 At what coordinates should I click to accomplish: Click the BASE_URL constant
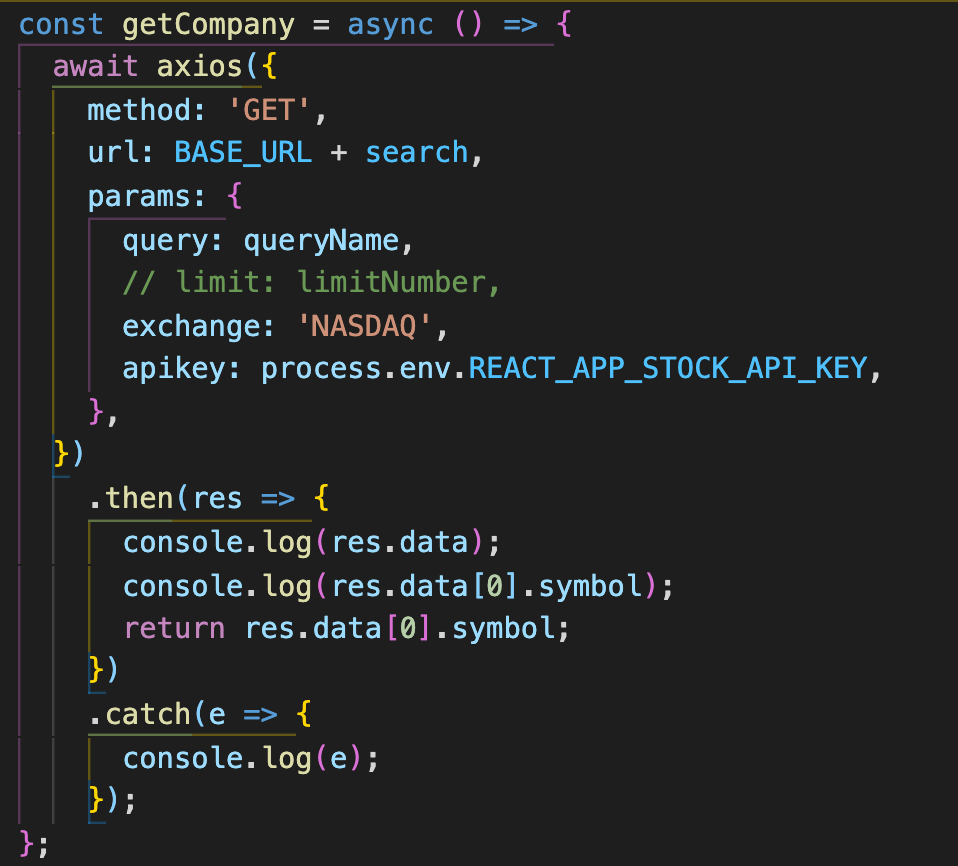[x=242, y=152]
